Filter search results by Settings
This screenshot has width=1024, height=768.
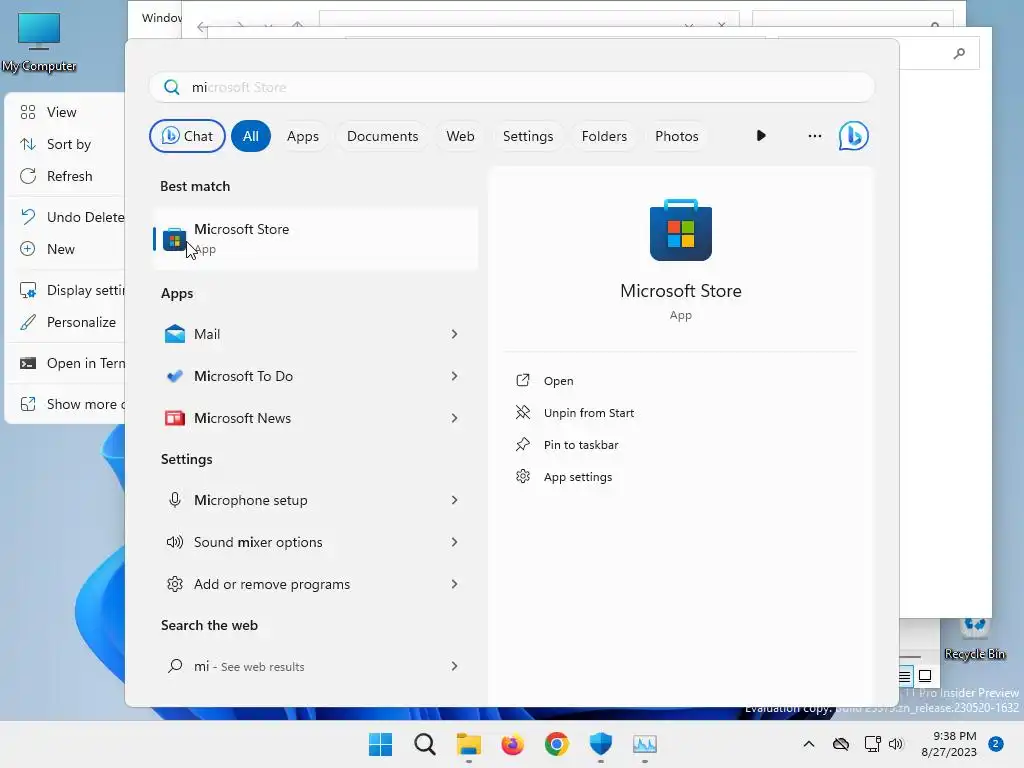[x=528, y=136]
